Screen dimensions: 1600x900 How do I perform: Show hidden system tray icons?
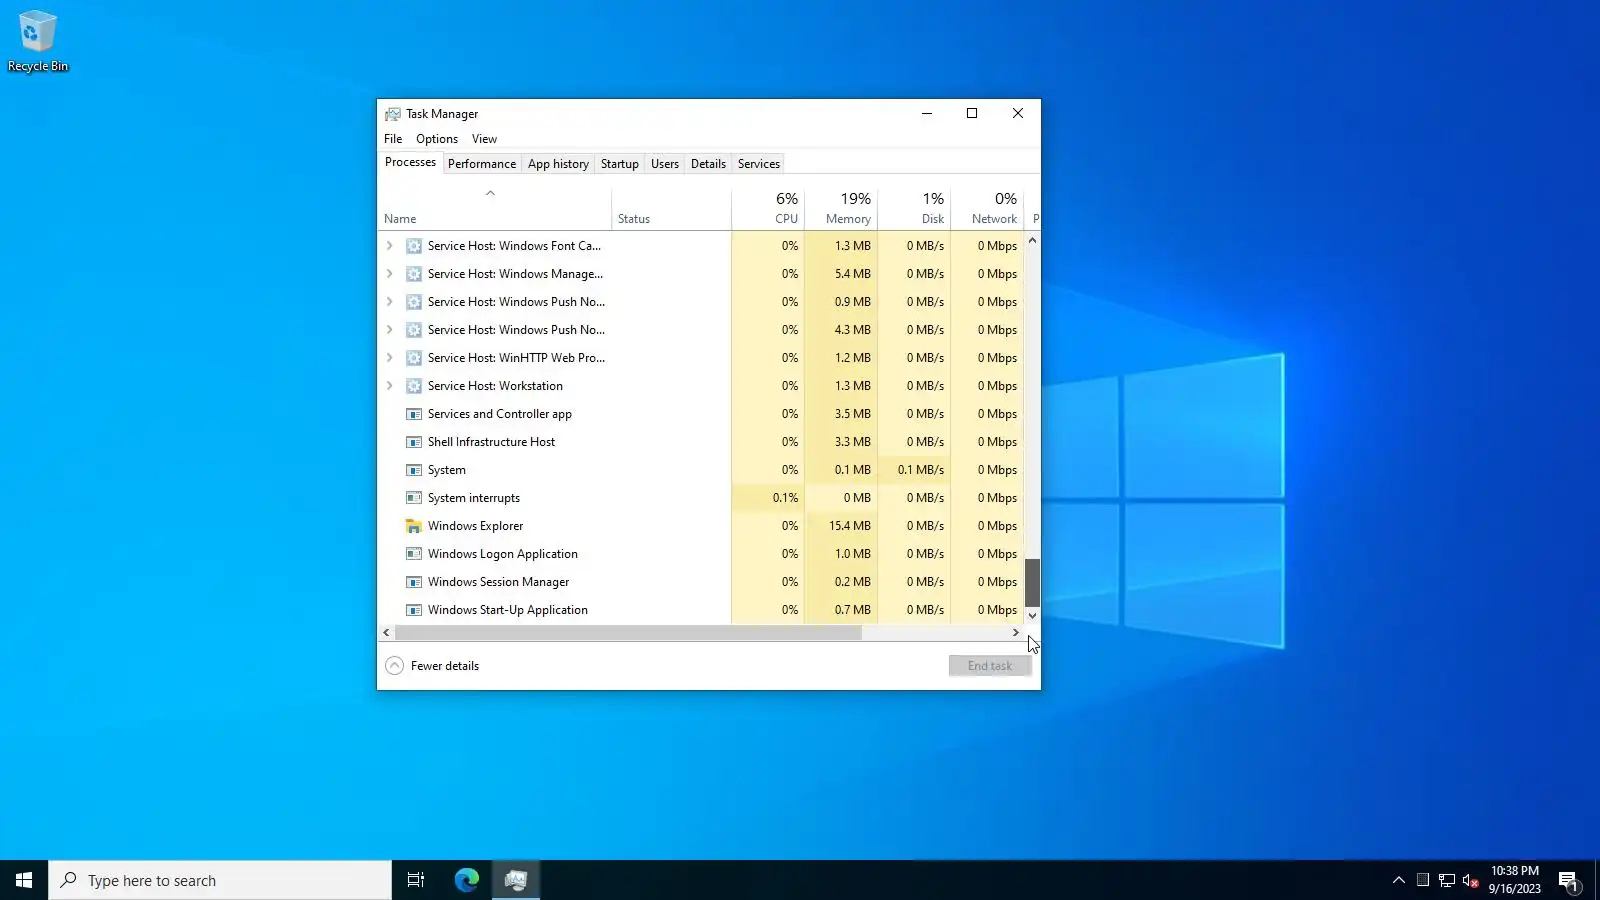point(1399,880)
